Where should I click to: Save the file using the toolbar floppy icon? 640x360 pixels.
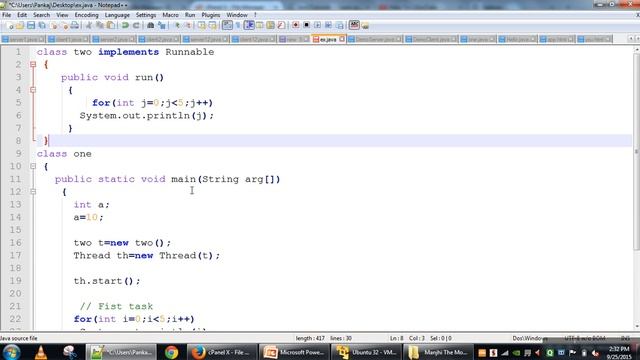point(31,25)
